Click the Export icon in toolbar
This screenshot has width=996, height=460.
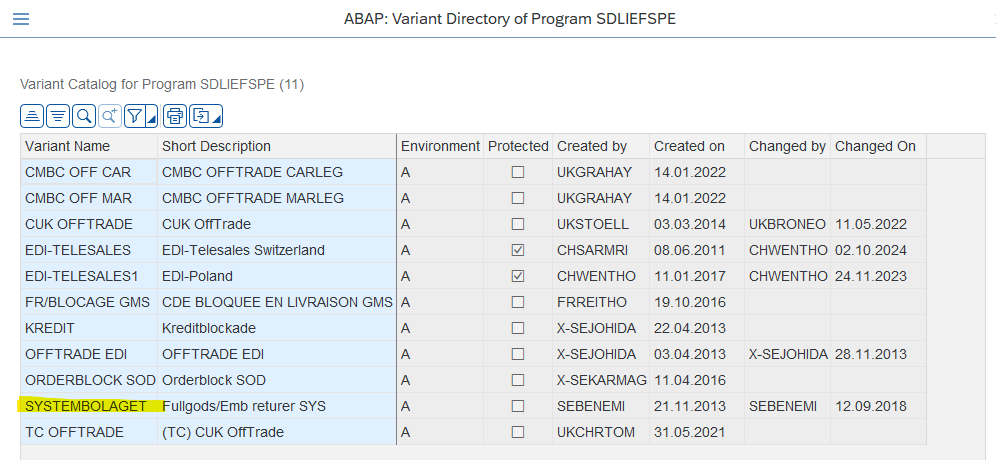[x=201, y=115]
